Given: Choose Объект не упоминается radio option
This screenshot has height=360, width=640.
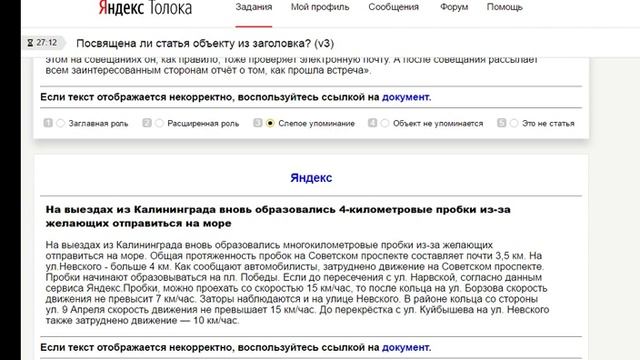Looking at the screenshot, I should 384,123.
